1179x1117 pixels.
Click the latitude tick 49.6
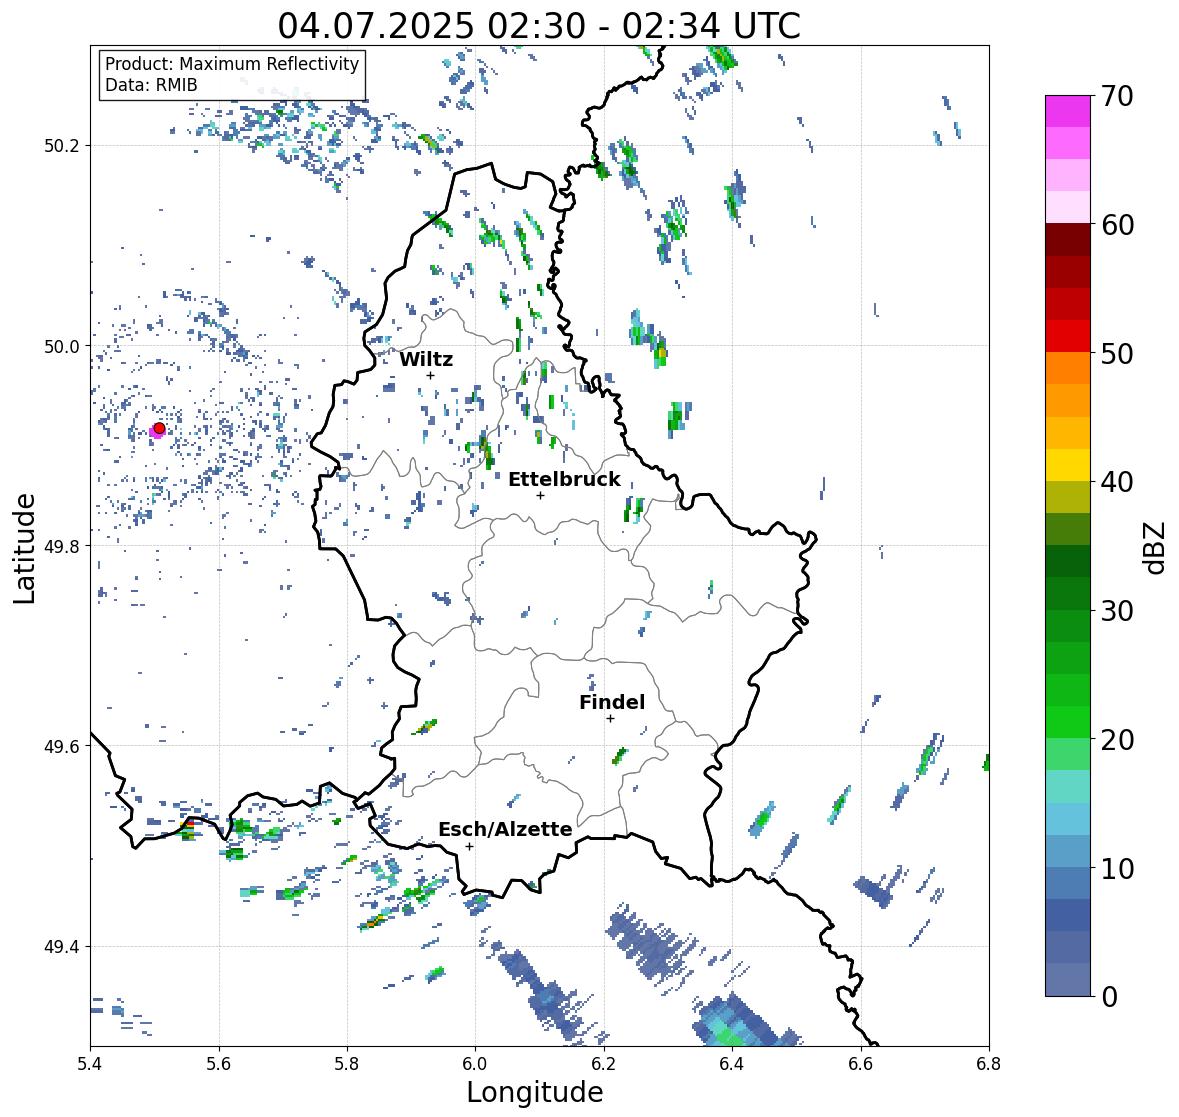point(62,746)
